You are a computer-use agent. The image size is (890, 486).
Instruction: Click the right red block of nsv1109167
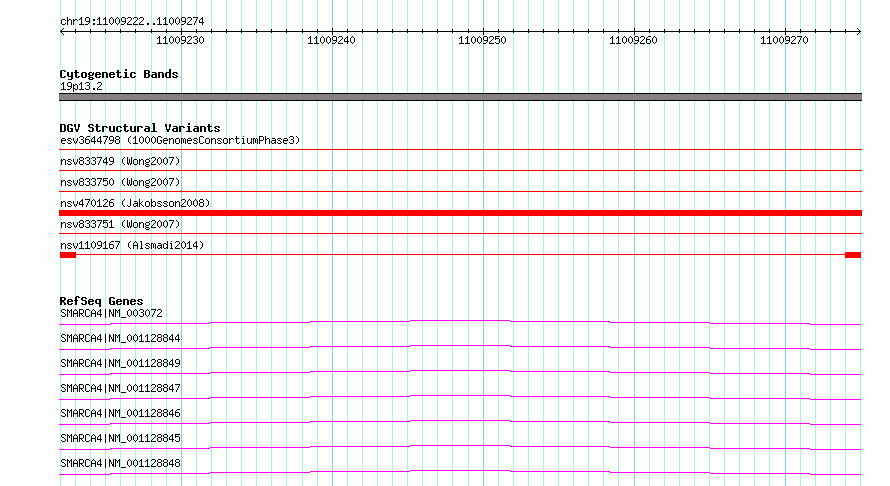click(x=853, y=255)
